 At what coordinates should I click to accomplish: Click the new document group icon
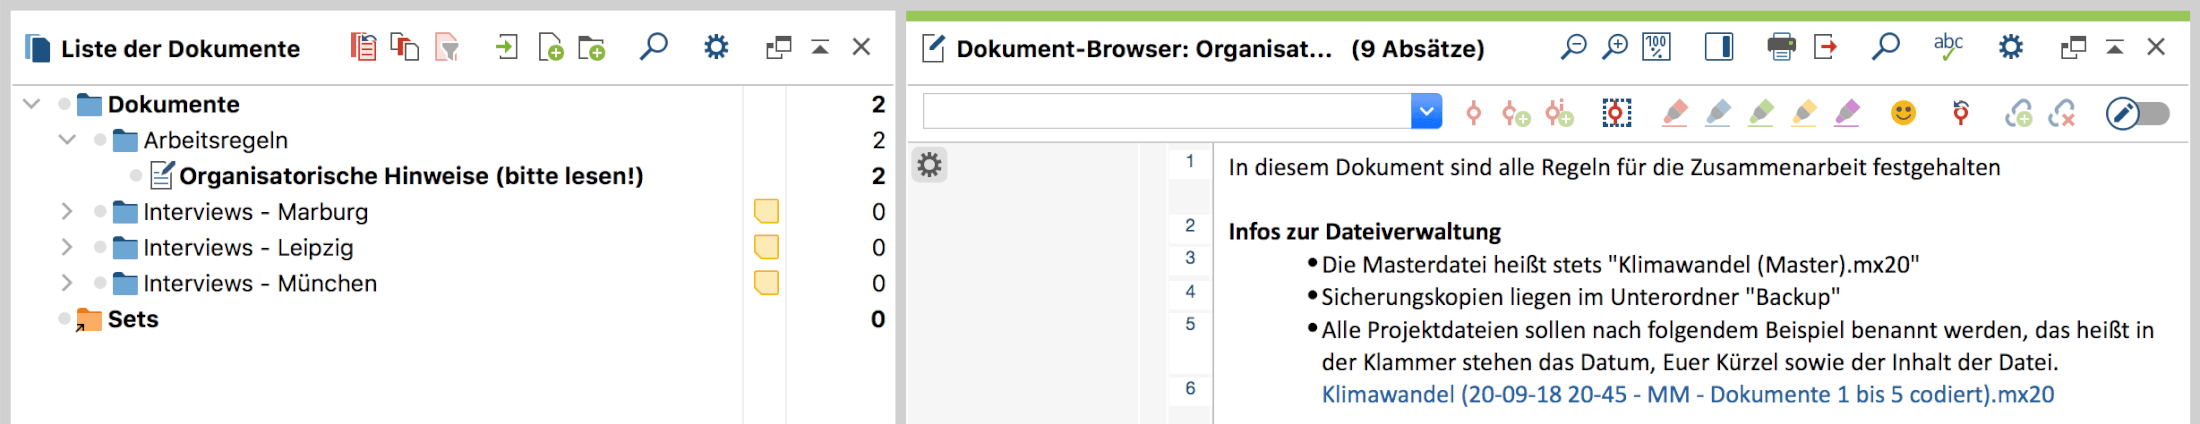point(592,47)
